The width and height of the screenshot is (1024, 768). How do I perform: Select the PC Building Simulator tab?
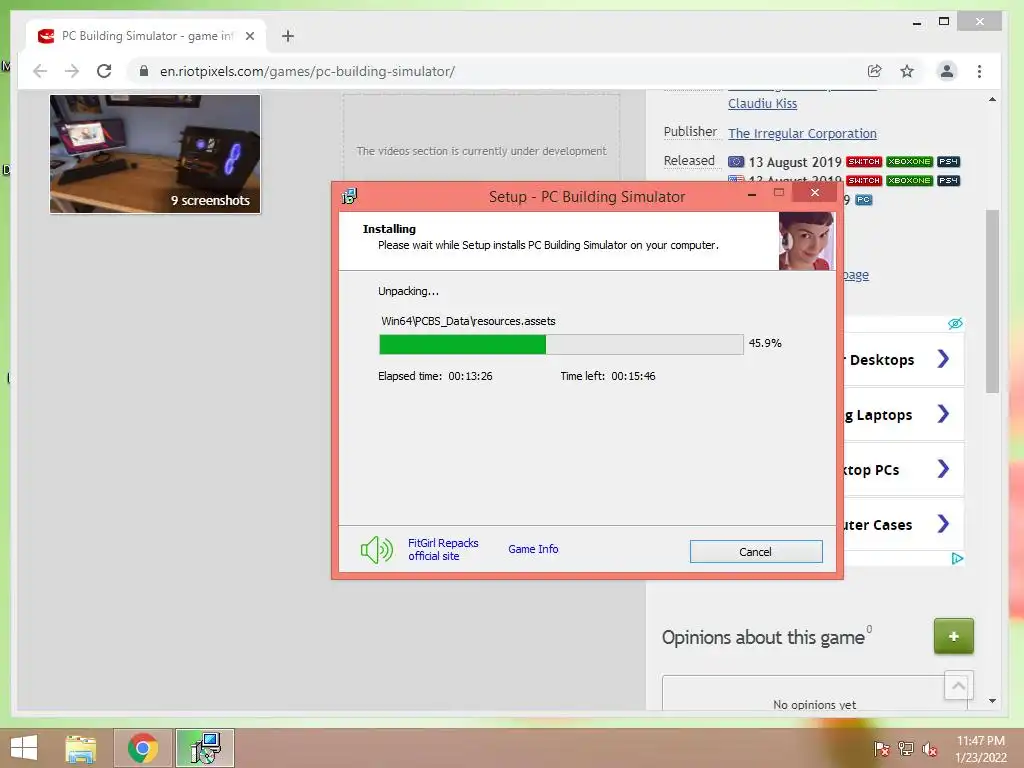pos(146,37)
